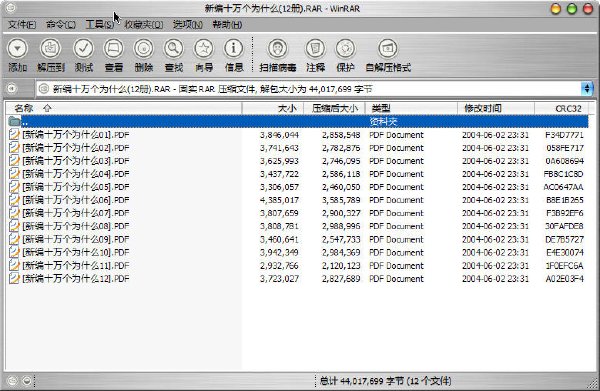Open the 工具(S) menu
This screenshot has height=391, width=600.
[x=99, y=25]
